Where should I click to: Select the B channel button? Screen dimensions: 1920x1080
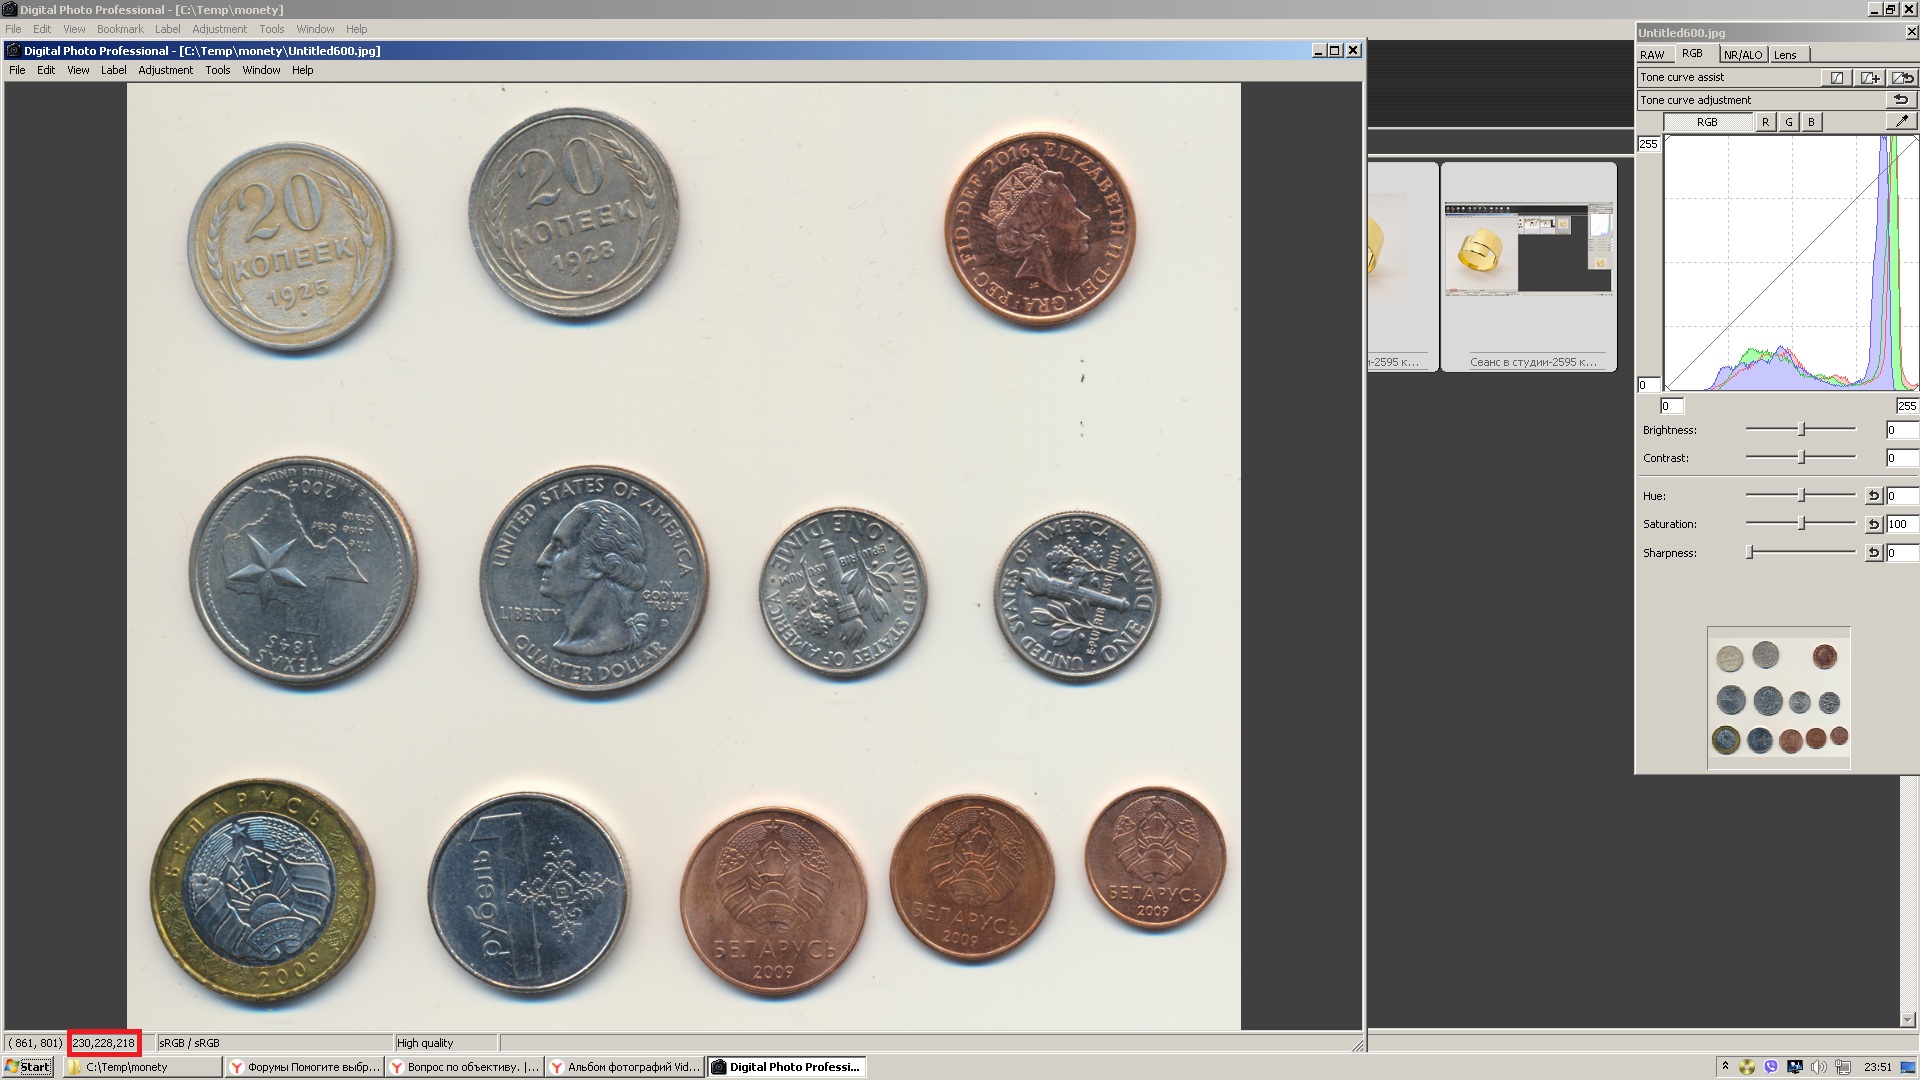click(1811, 122)
